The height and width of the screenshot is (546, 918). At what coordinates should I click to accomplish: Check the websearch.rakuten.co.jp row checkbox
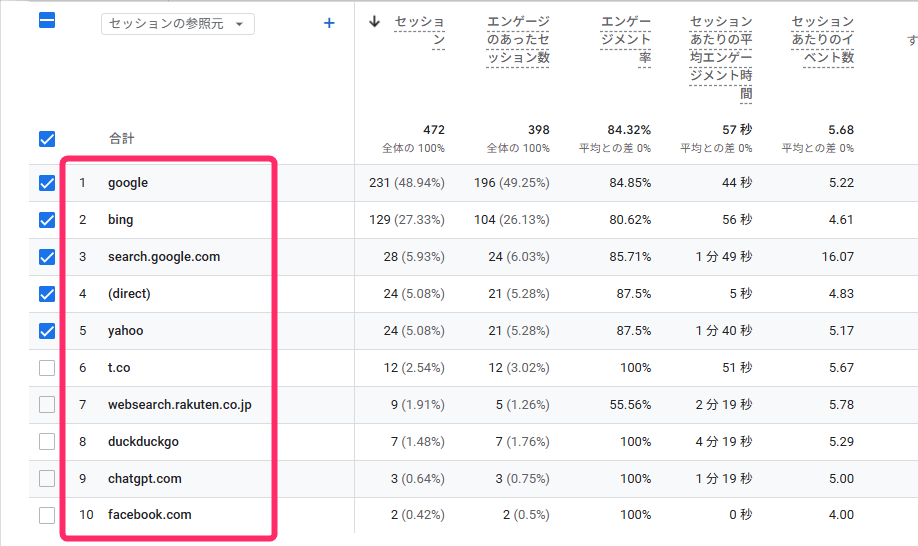pyautogui.click(x=47, y=405)
